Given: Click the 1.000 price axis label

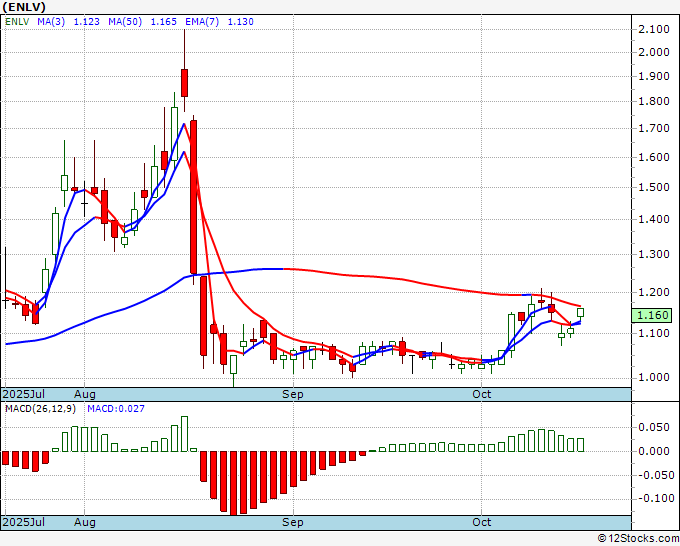Looking at the screenshot, I should pyautogui.click(x=654, y=377).
